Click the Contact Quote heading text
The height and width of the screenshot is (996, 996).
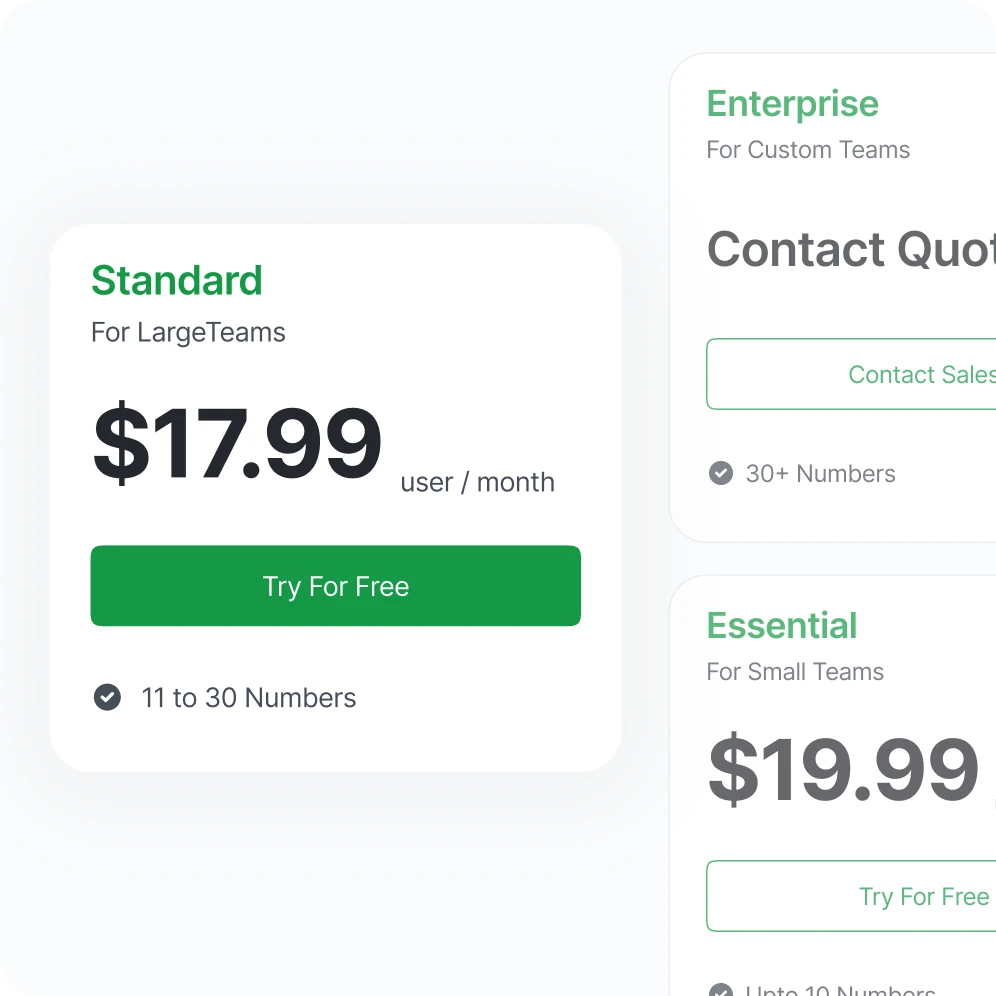(850, 250)
